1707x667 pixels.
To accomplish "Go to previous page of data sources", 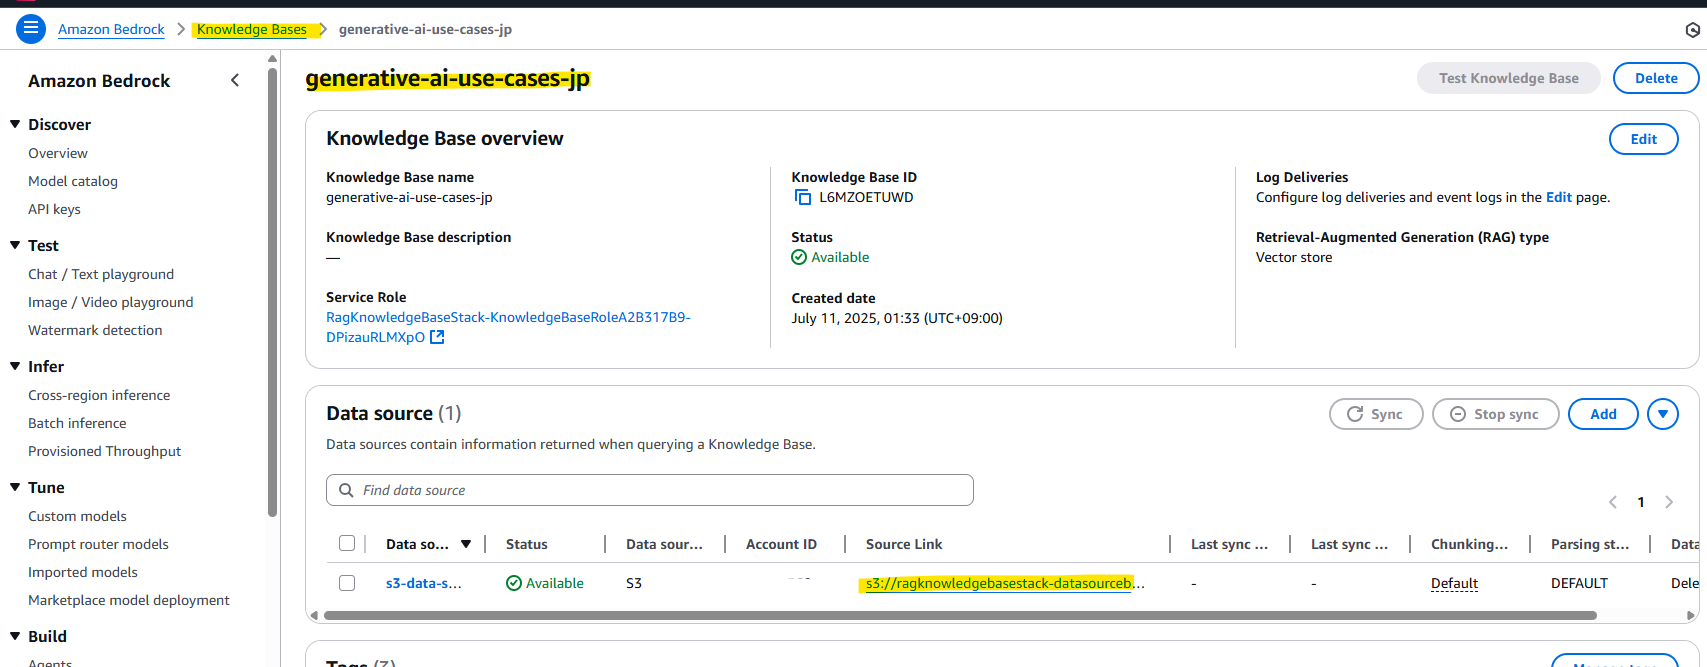I will (x=1612, y=502).
